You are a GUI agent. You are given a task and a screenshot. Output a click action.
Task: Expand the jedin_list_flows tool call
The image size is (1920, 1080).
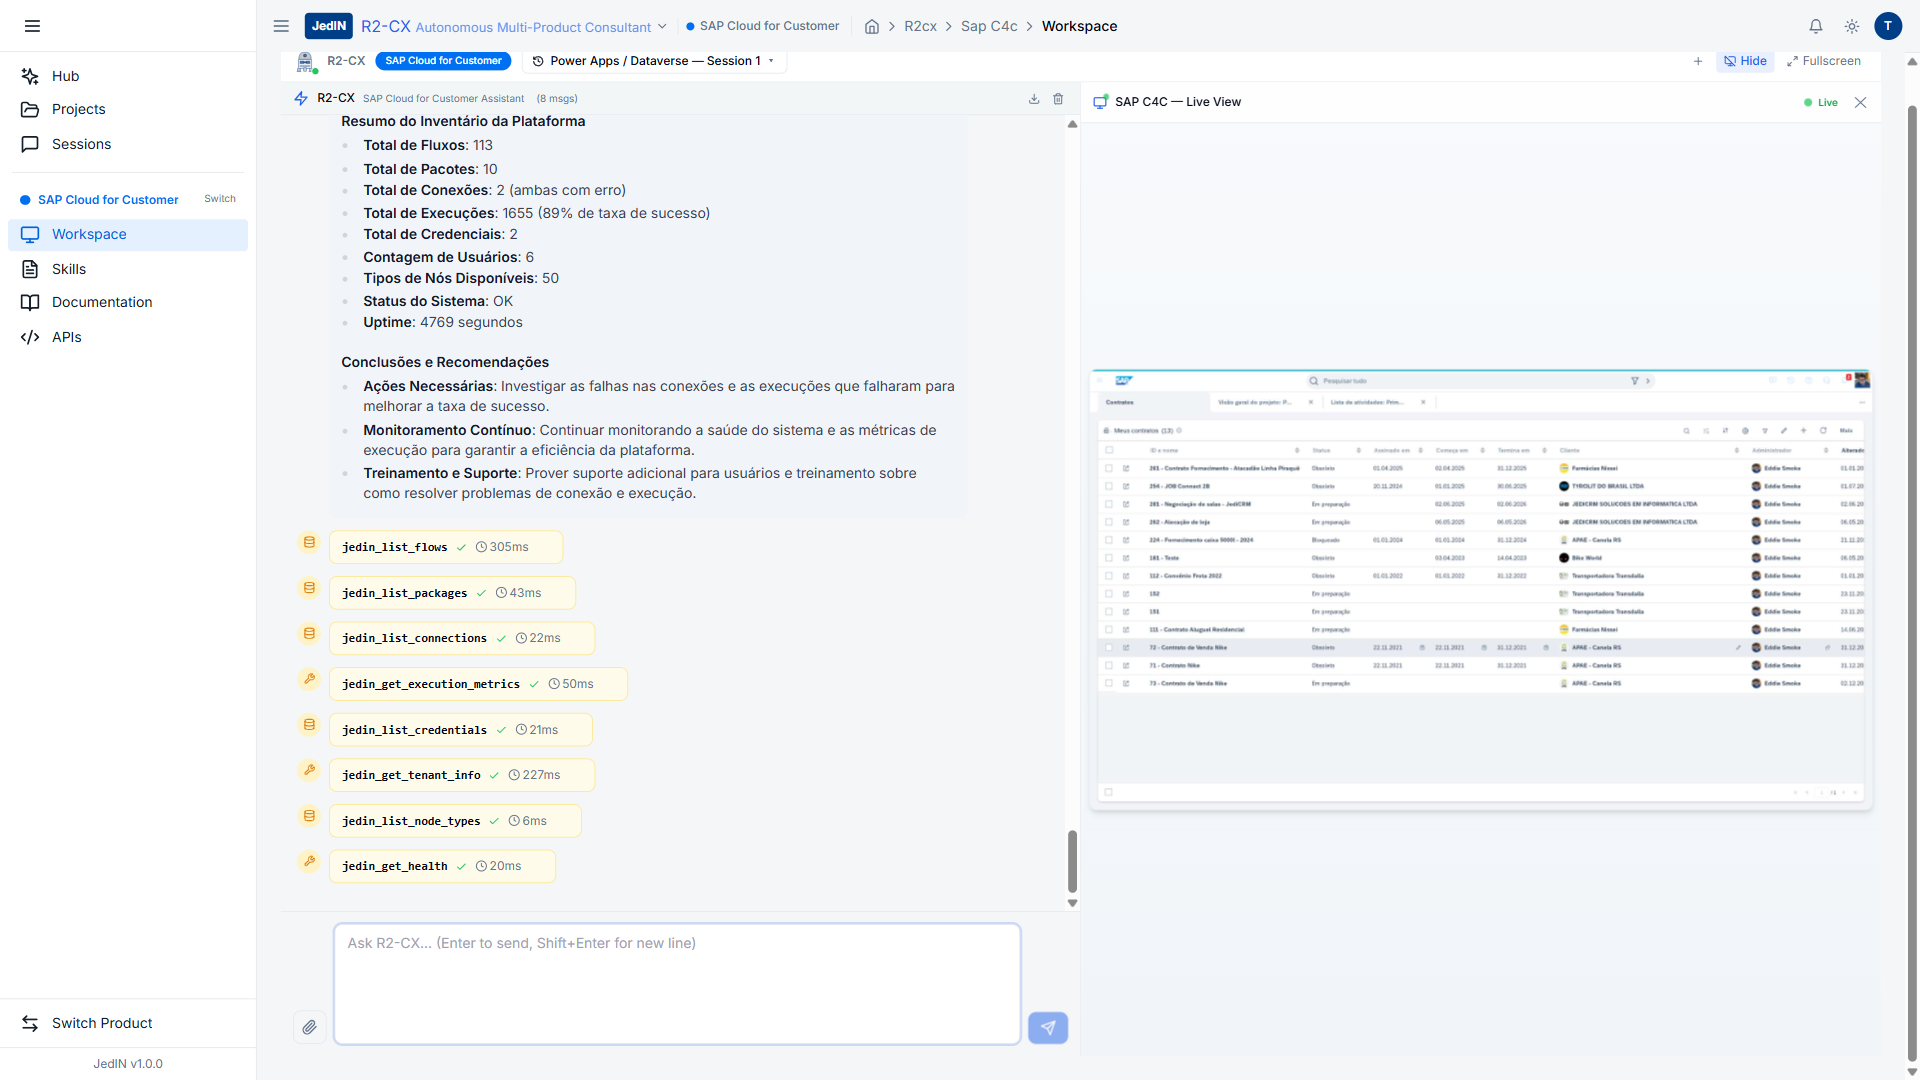445,547
